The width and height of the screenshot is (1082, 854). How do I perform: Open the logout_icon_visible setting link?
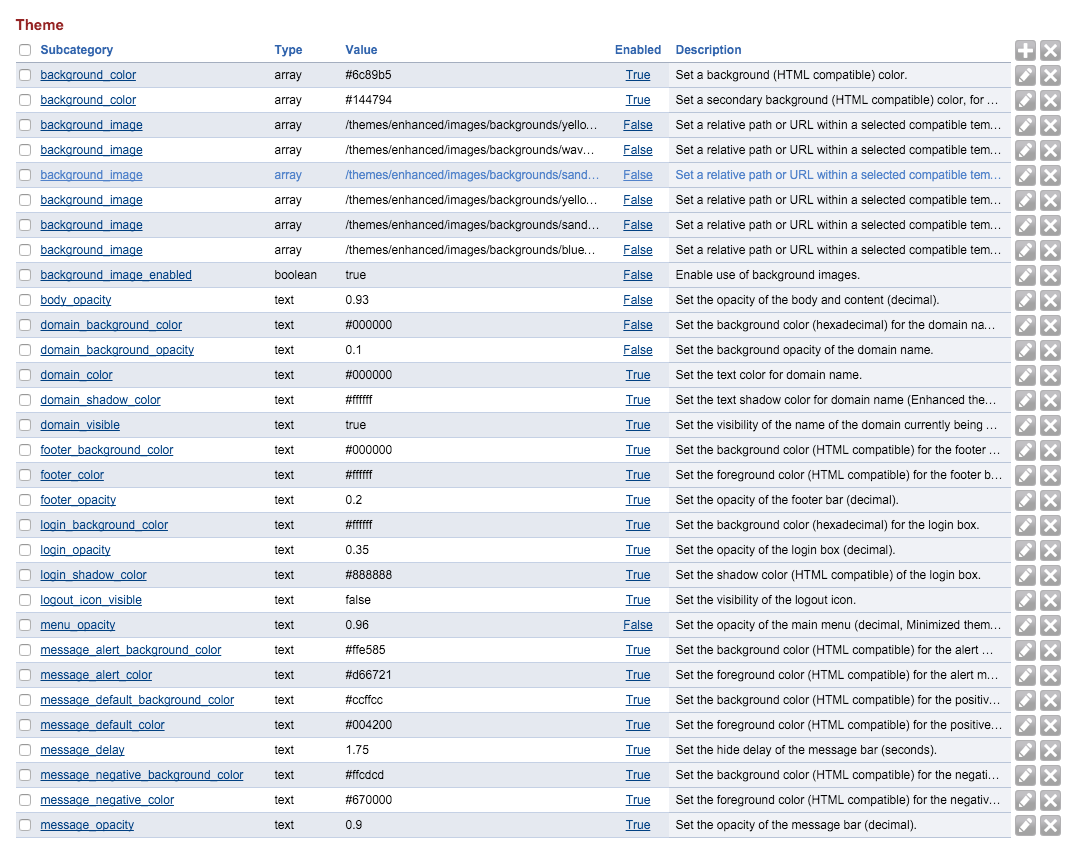(x=90, y=599)
